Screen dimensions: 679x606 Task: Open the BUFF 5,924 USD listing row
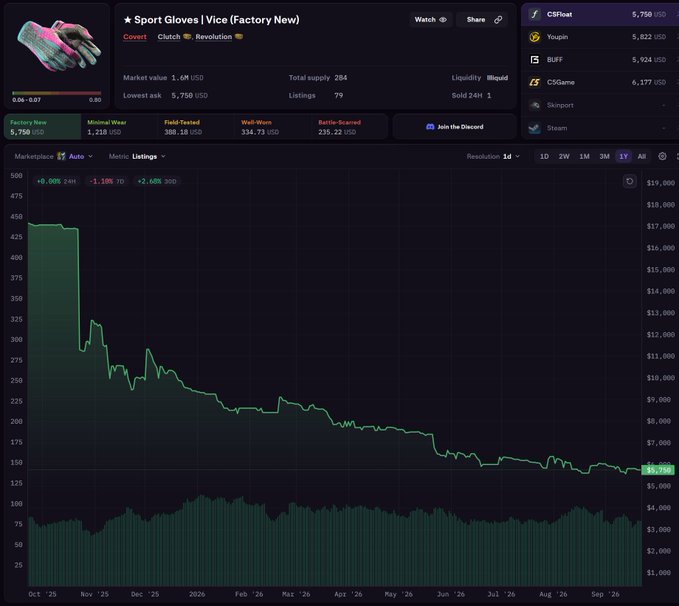[x=600, y=60]
